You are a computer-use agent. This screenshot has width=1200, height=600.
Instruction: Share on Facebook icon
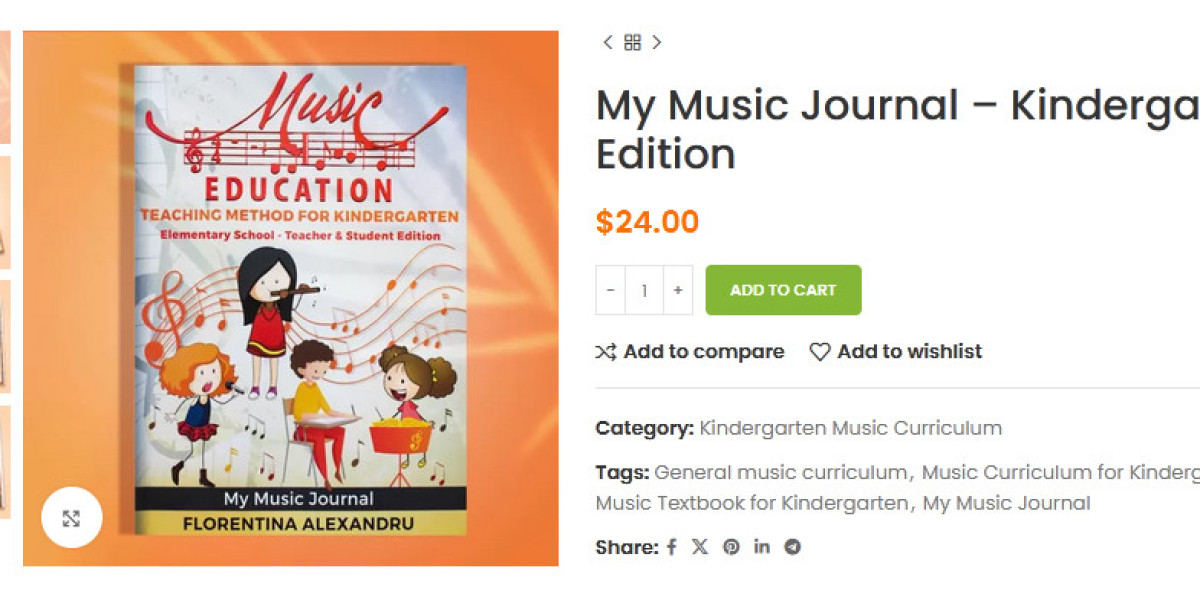tap(672, 547)
